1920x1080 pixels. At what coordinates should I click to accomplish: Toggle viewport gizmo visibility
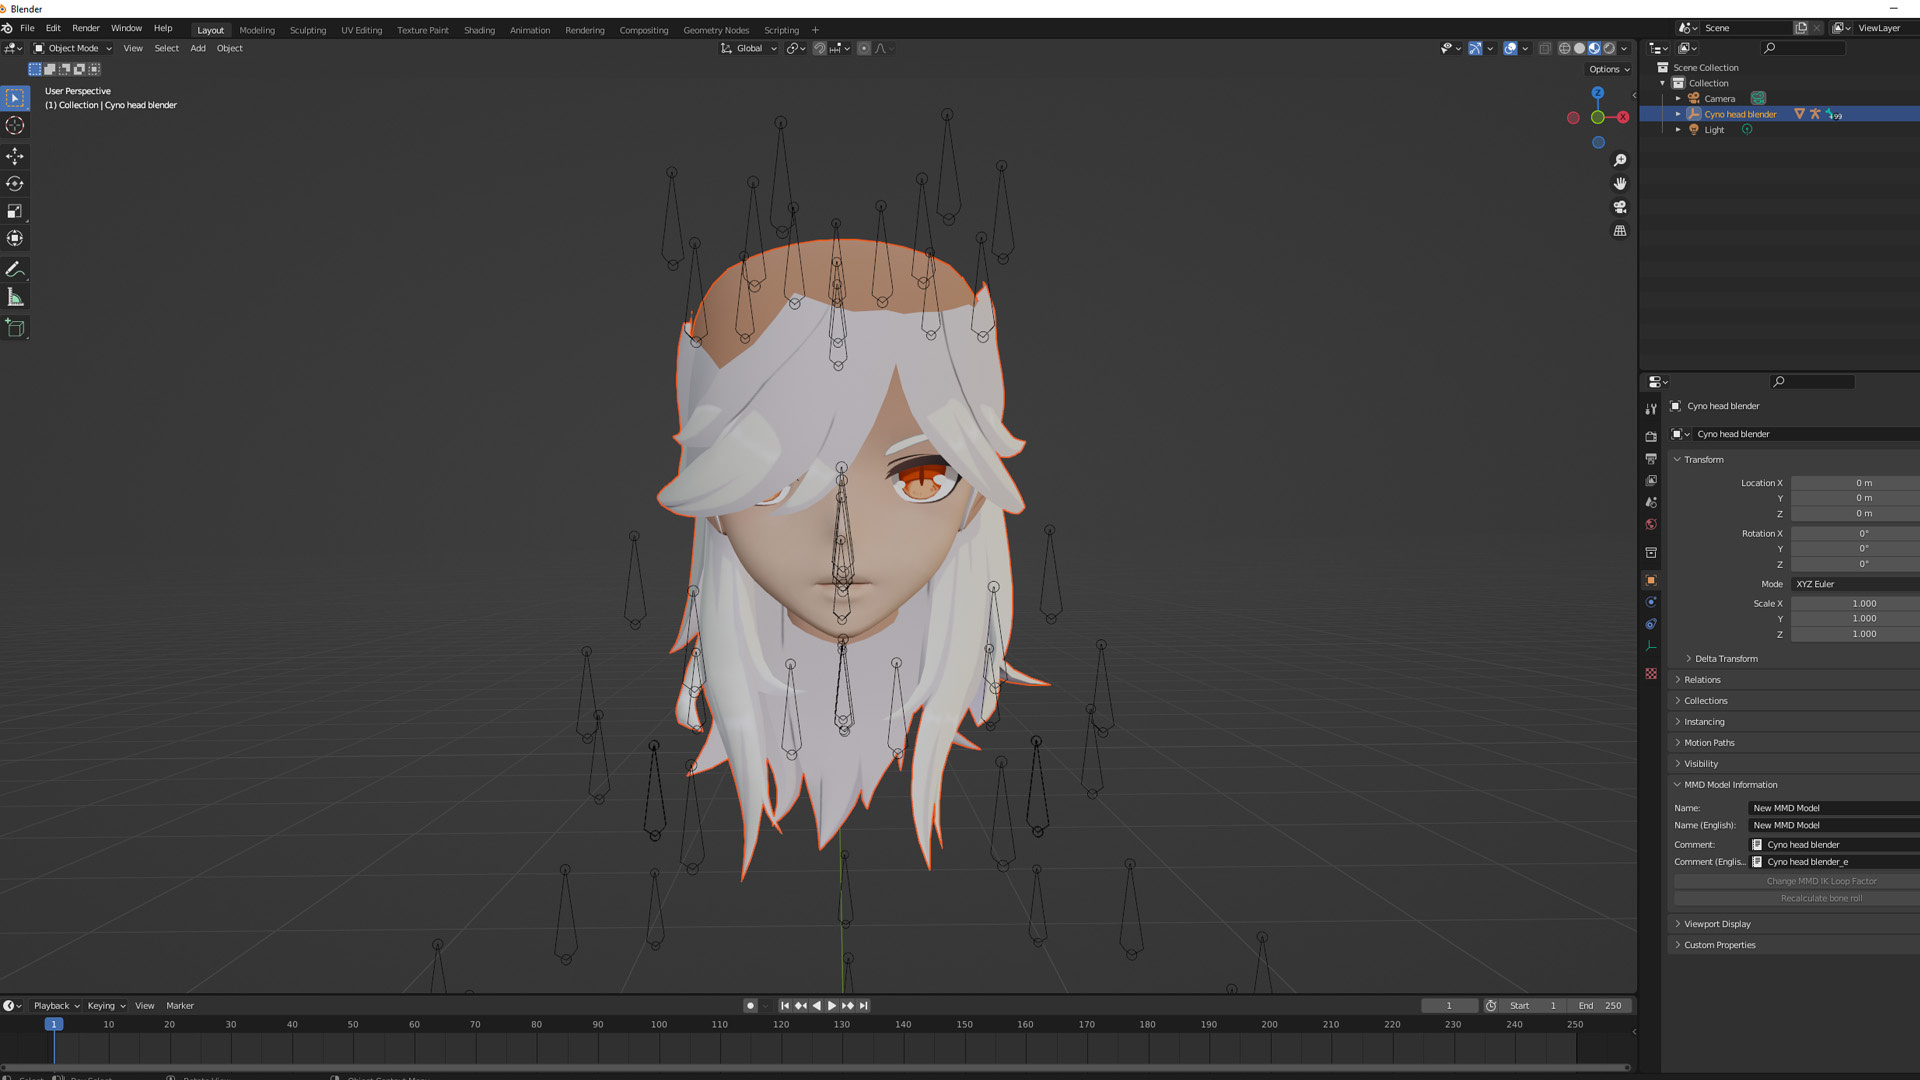[1475, 48]
